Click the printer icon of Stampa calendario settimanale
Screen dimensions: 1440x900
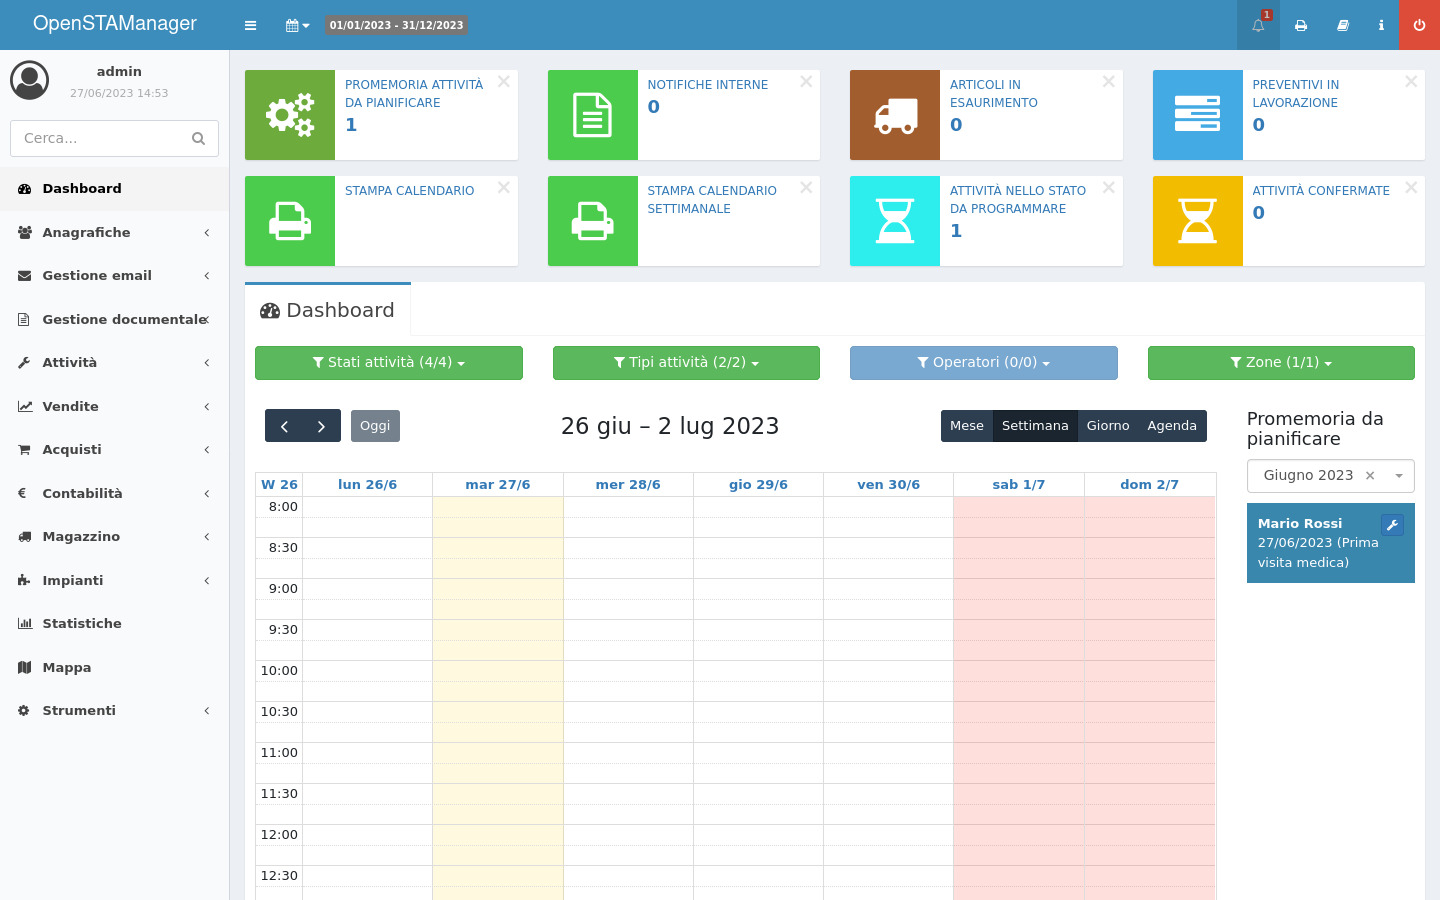pos(593,221)
